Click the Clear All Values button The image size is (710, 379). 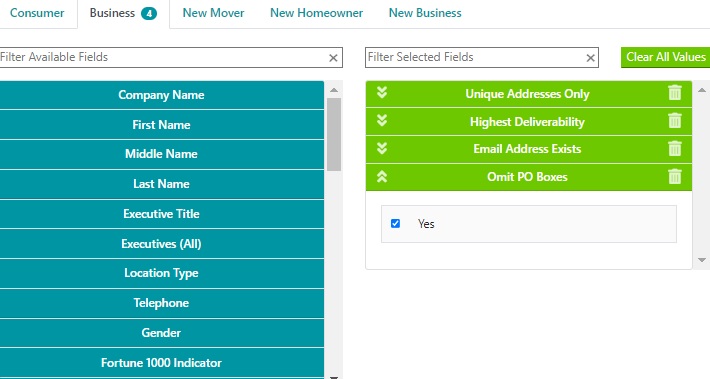(666, 58)
